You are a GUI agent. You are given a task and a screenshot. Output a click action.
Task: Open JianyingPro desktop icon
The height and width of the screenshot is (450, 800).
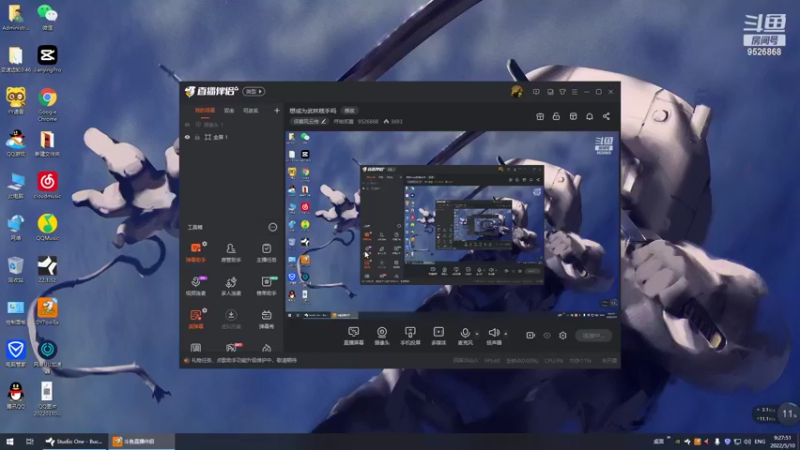pos(47,59)
